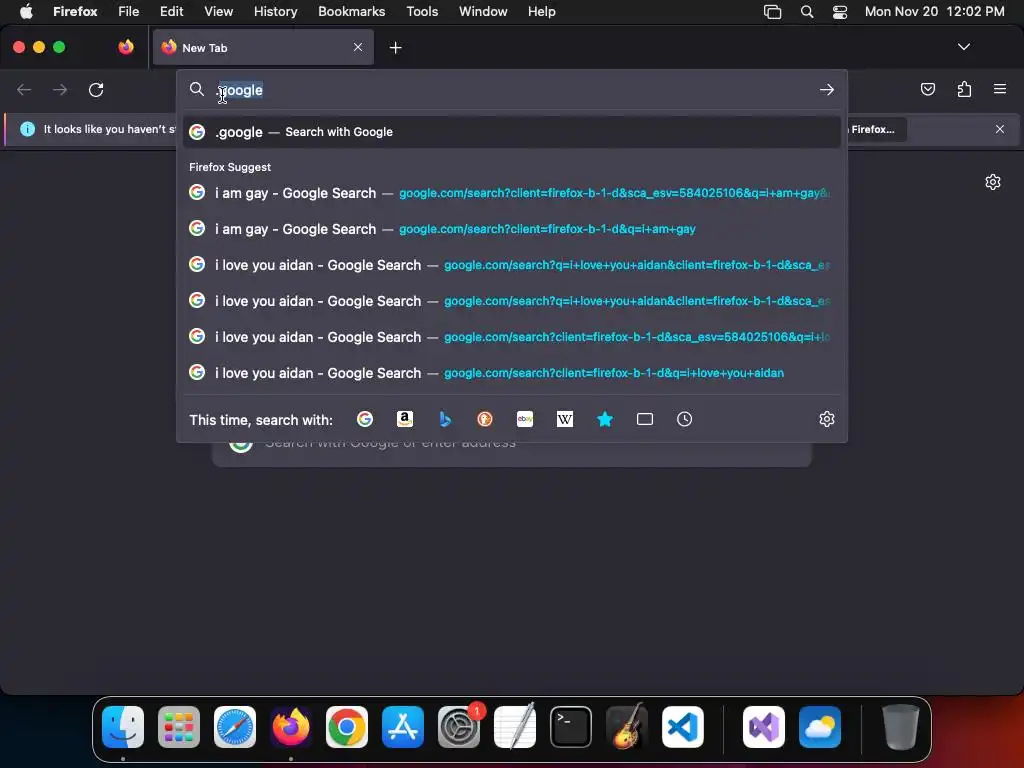The image size is (1024, 768).
Task: Search this time with eBay
Action: pos(525,419)
